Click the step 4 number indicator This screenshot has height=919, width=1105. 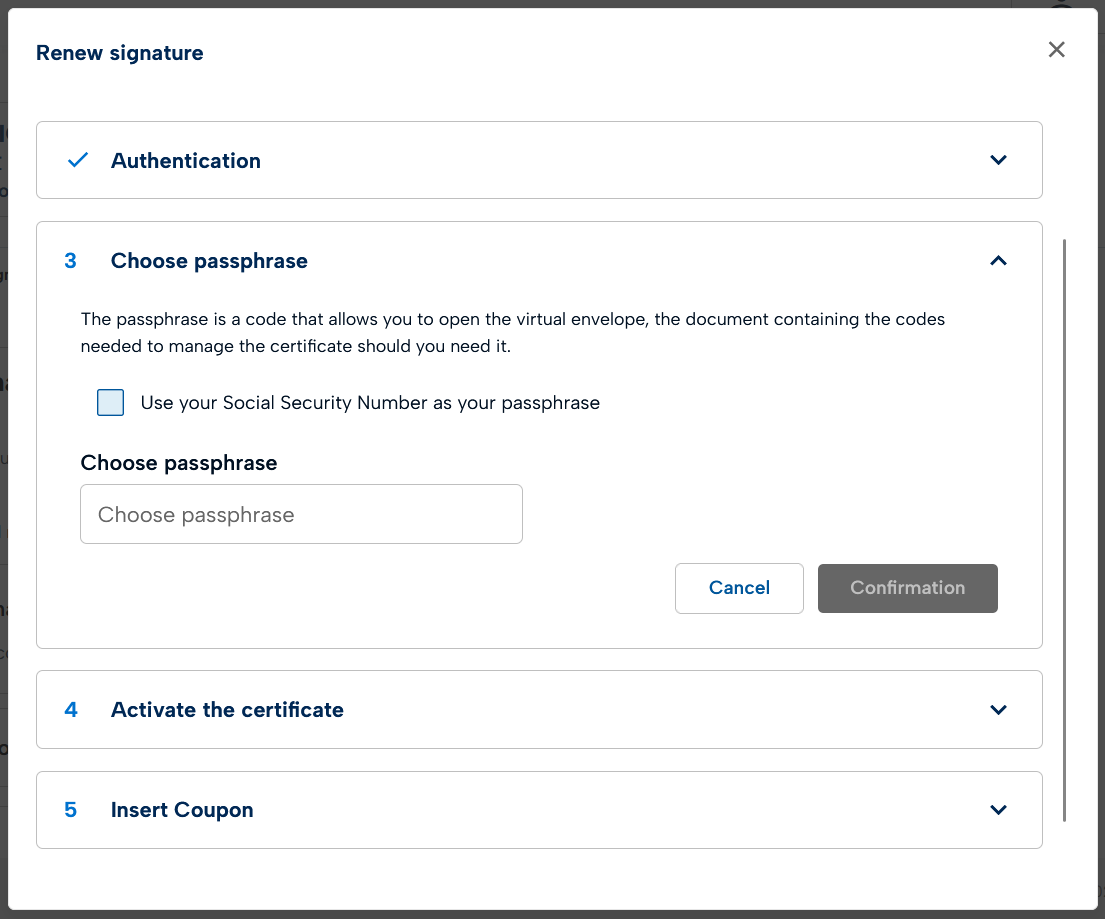(x=70, y=710)
